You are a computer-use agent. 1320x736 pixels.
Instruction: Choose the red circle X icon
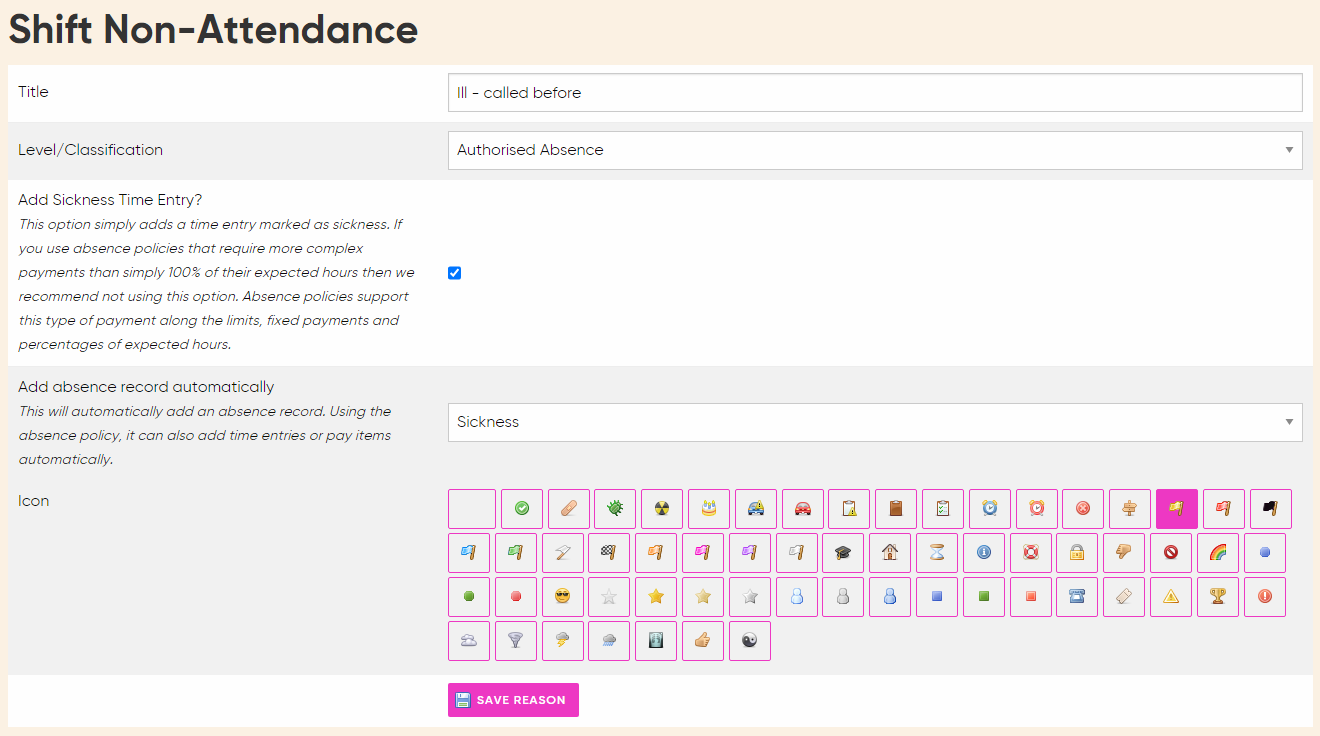(1083, 509)
